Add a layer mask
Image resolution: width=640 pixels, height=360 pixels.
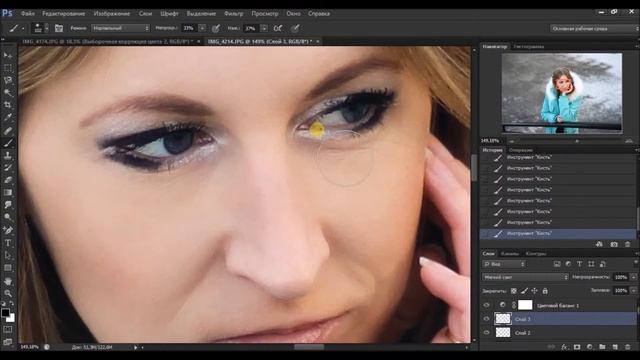click(x=577, y=347)
